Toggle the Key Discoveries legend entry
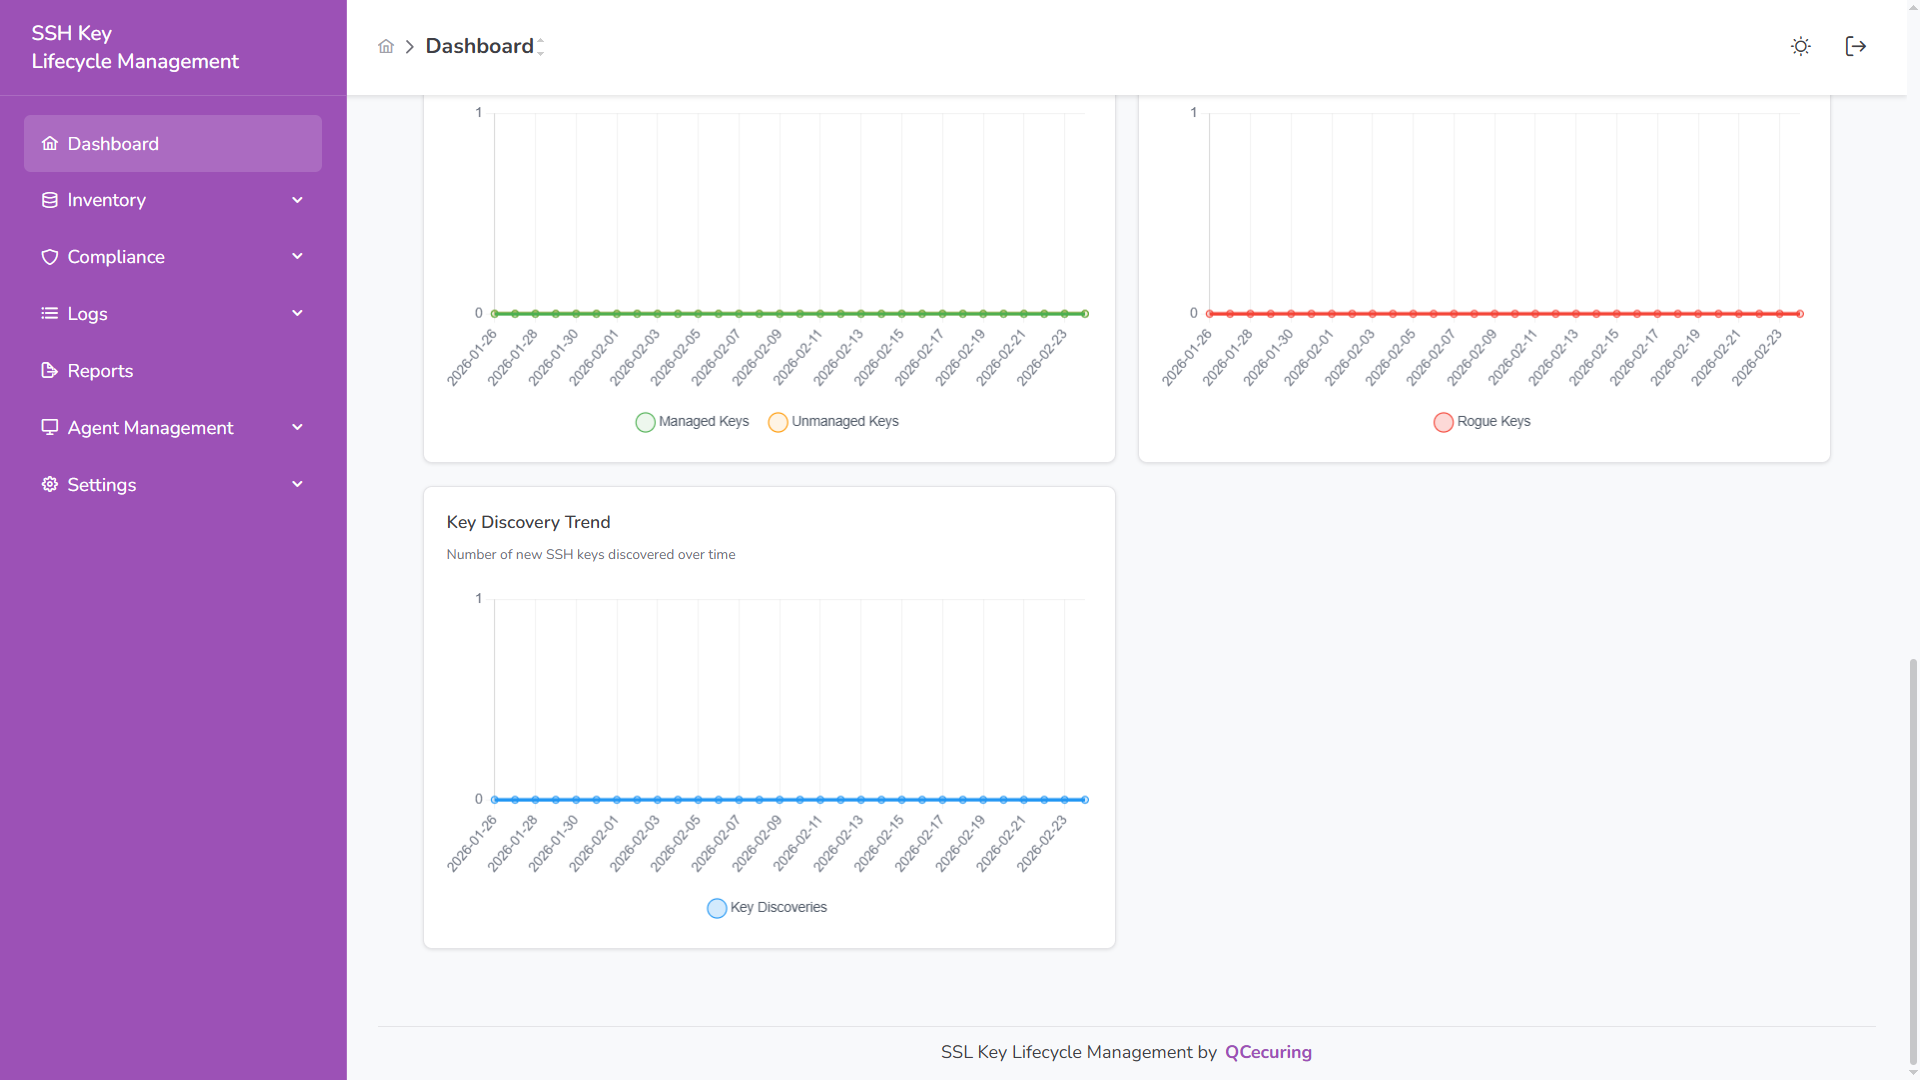This screenshot has height=1080, width=1920. (x=766, y=907)
